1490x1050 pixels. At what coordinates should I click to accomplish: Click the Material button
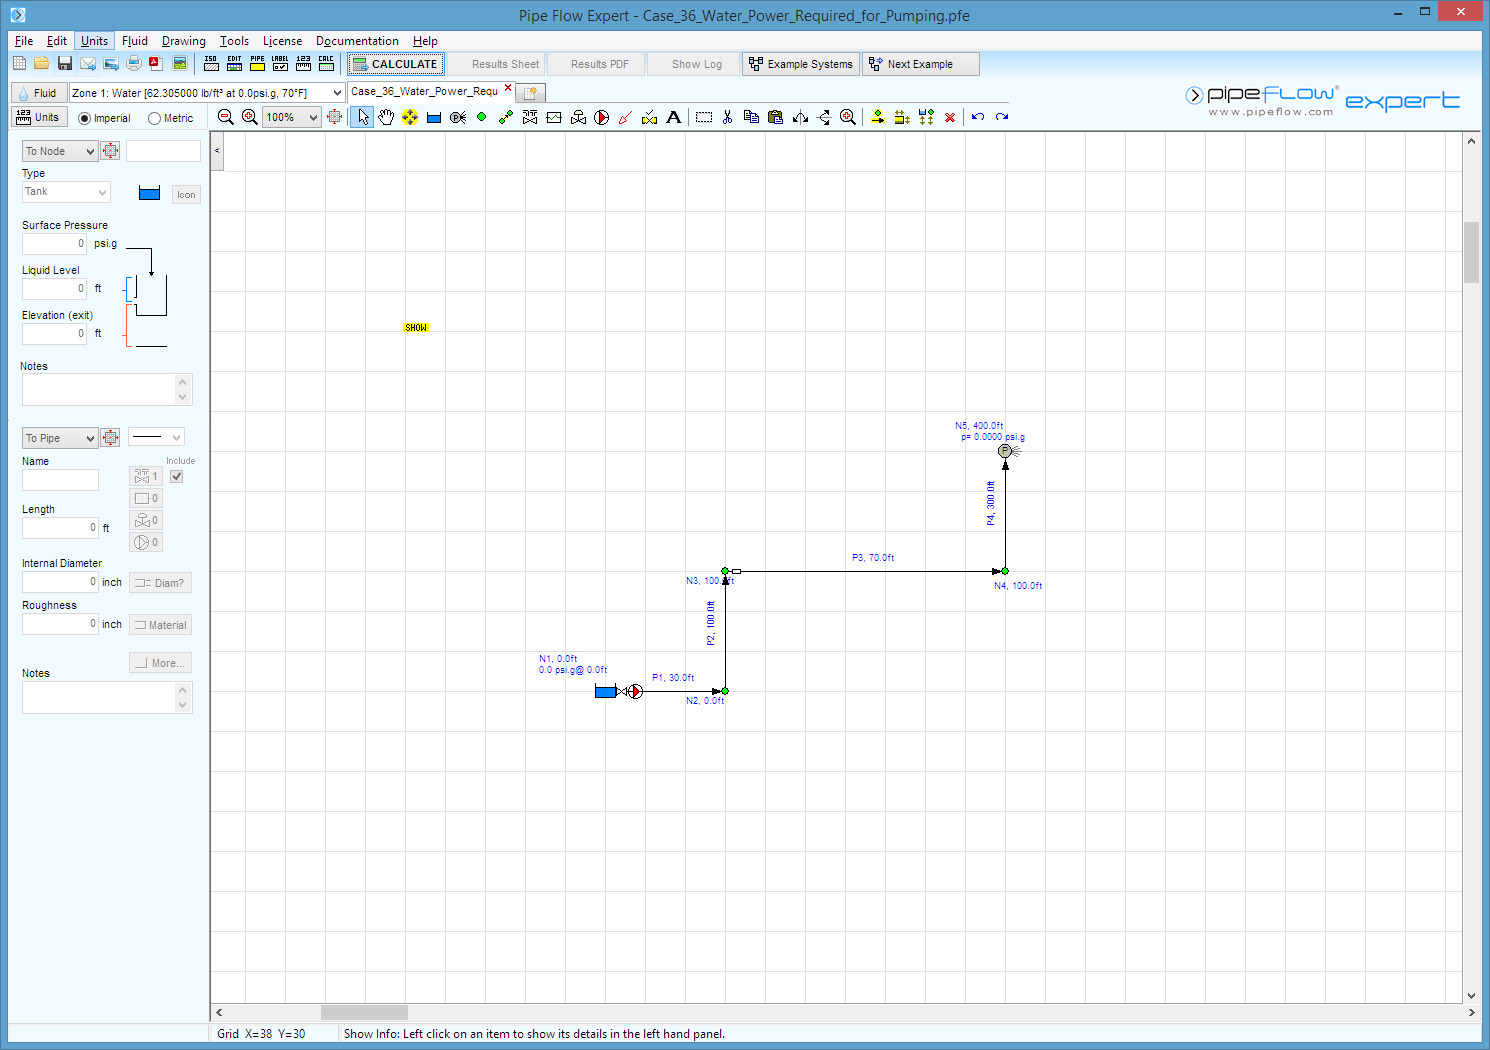(x=160, y=625)
